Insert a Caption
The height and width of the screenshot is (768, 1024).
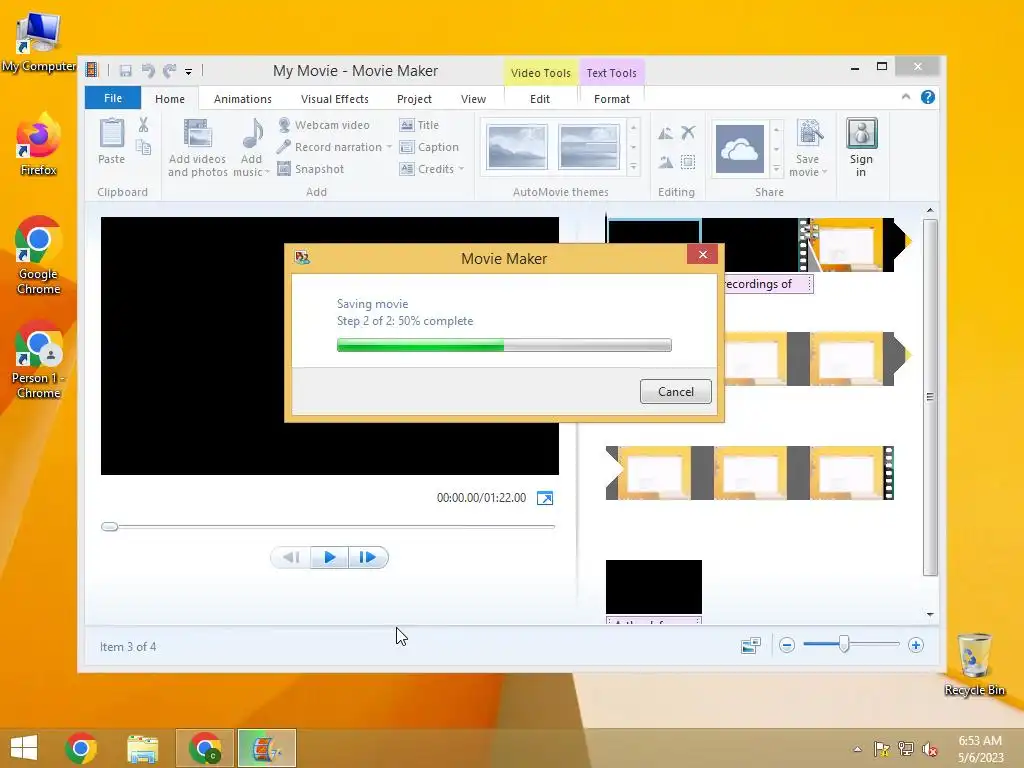[x=429, y=147]
